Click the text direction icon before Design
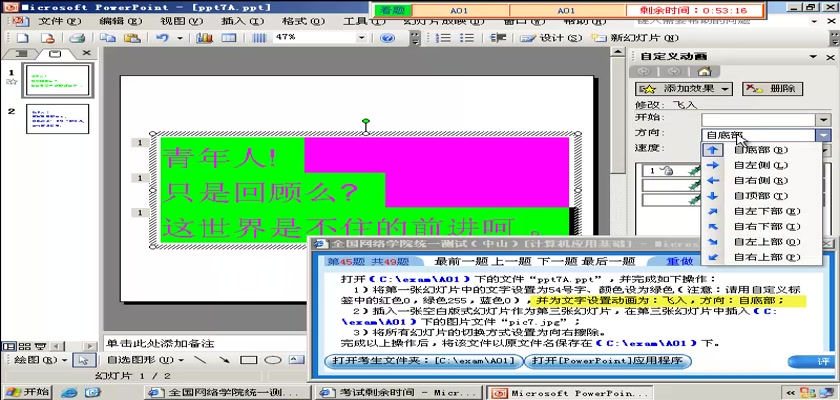 click(498, 37)
